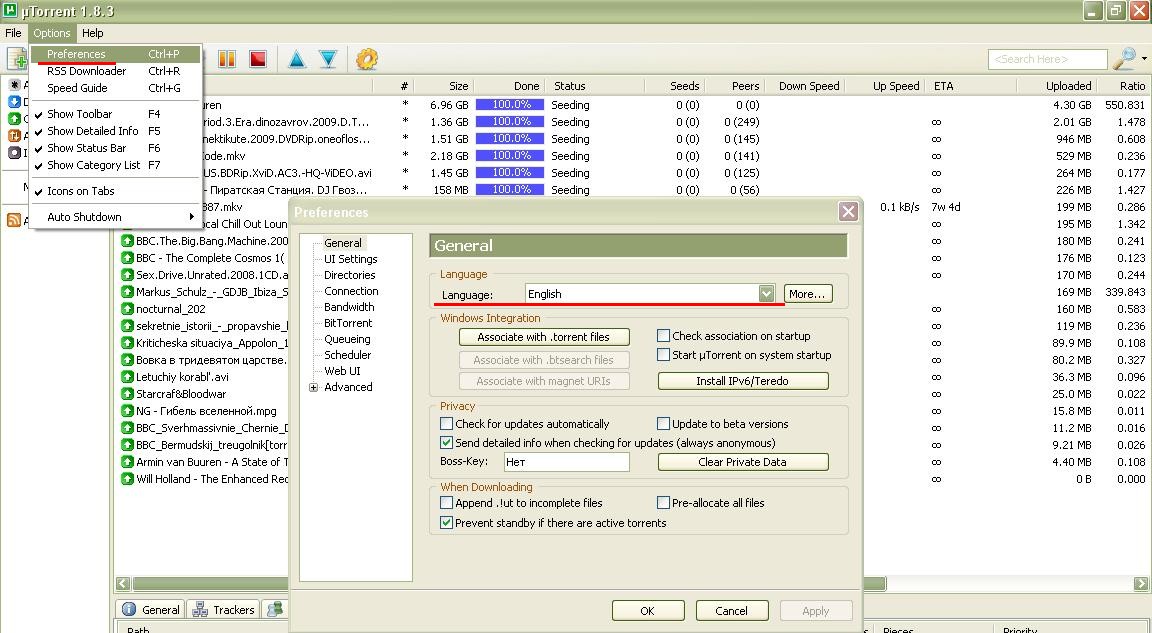1152x633 pixels.
Task: Click the Add Torrent toolbar icon
Action: click(x=17, y=60)
